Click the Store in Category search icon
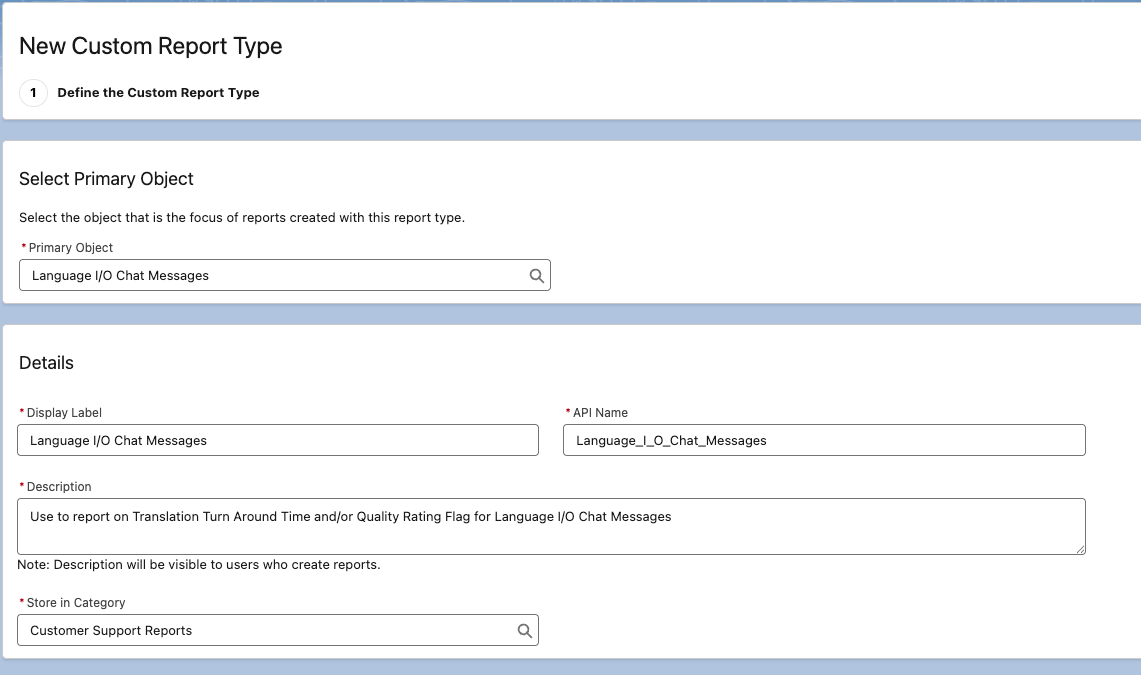The image size is (1141, 675). point(525,631)
